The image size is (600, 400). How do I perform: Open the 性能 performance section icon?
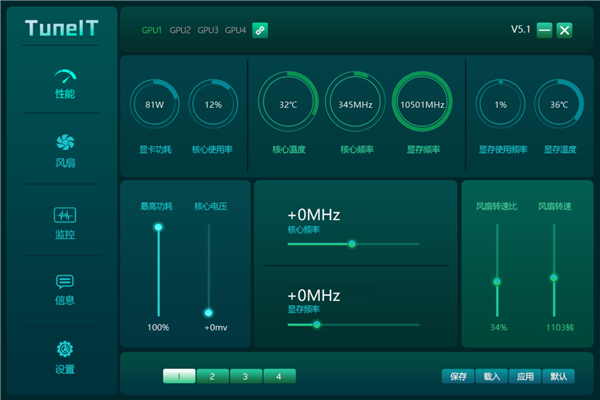pyautogui.click(x=65, y=76)
